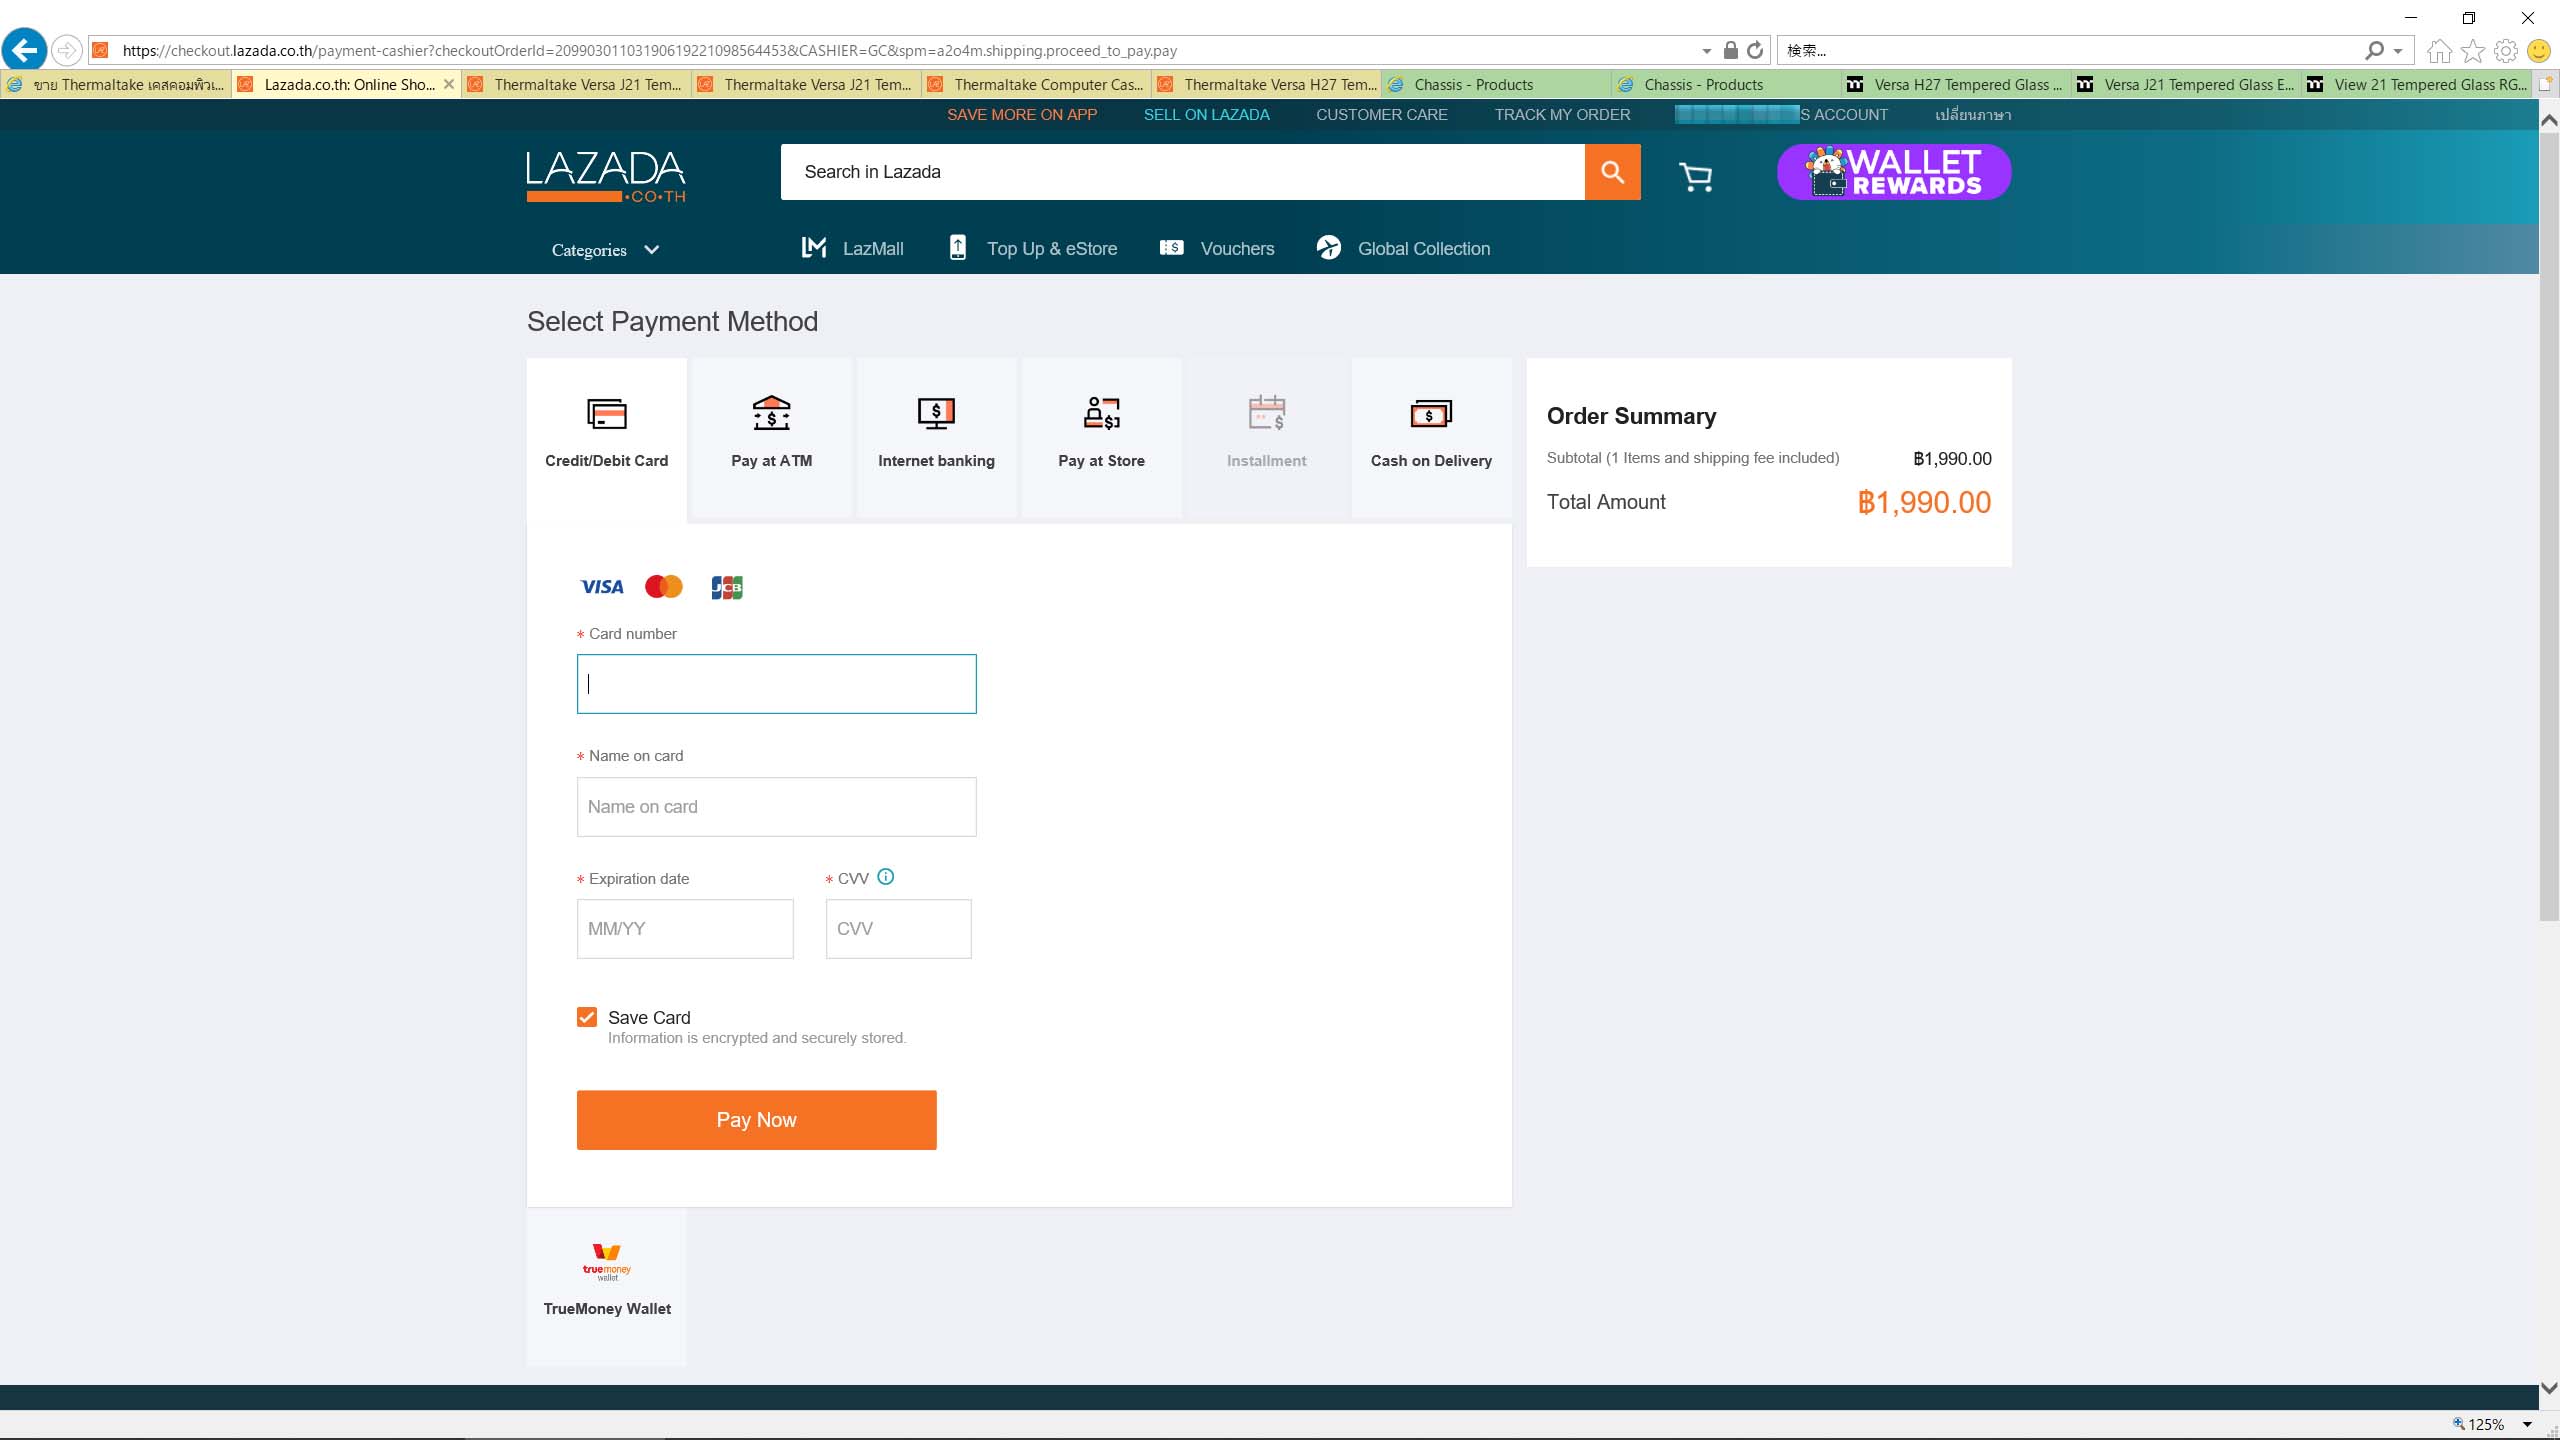Click the browser search magnifier icon
2560x1440 pixels.
tap(2375, 50)
